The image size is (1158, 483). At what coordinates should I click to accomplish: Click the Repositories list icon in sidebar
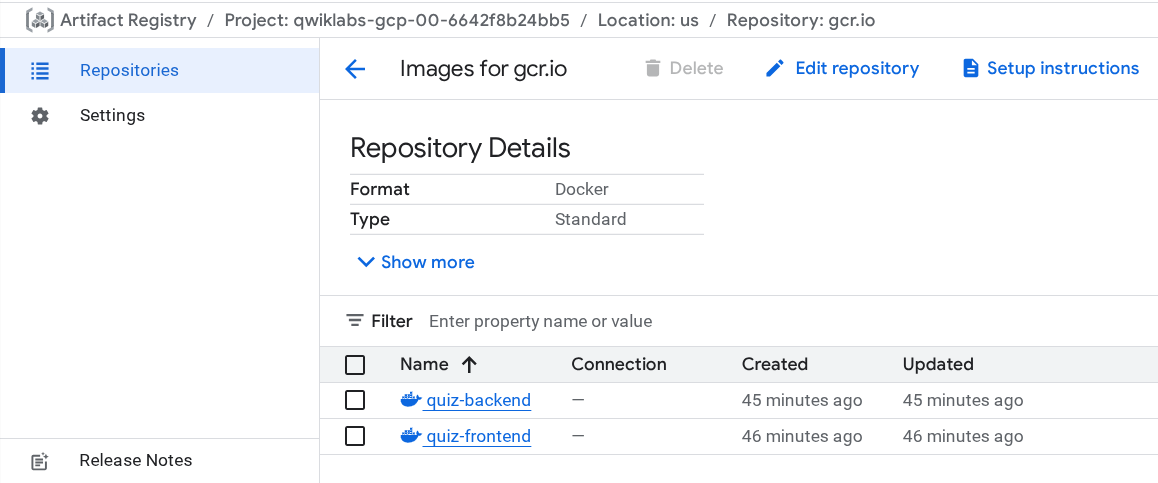coord(40,71)
